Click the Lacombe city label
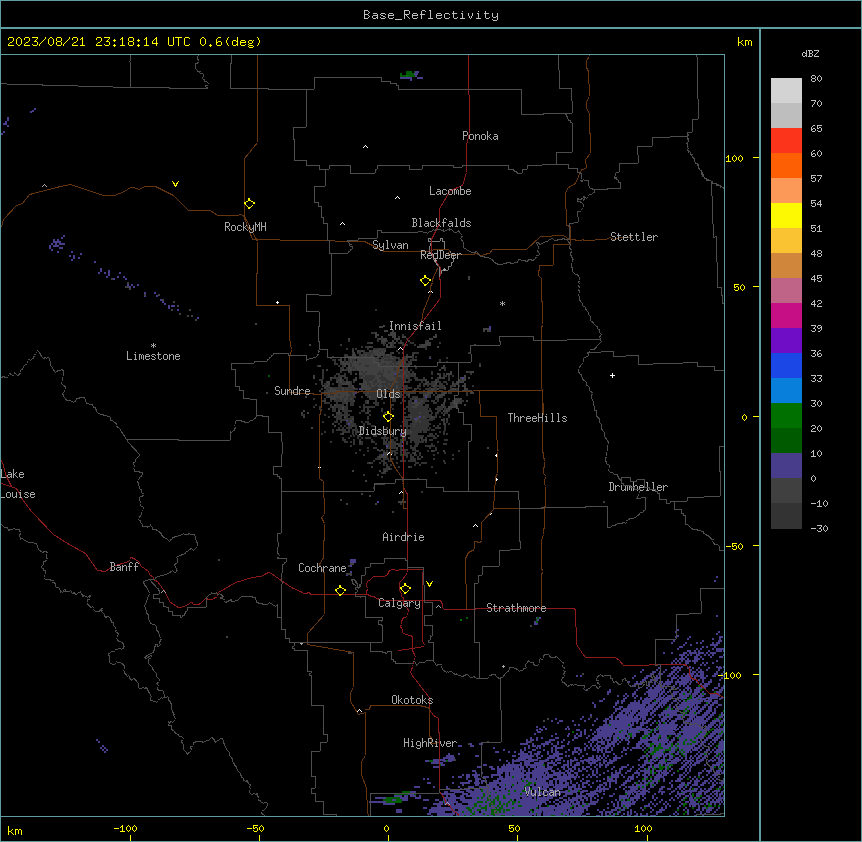Screen dimensions: 862x842 (x=450, y=191)
